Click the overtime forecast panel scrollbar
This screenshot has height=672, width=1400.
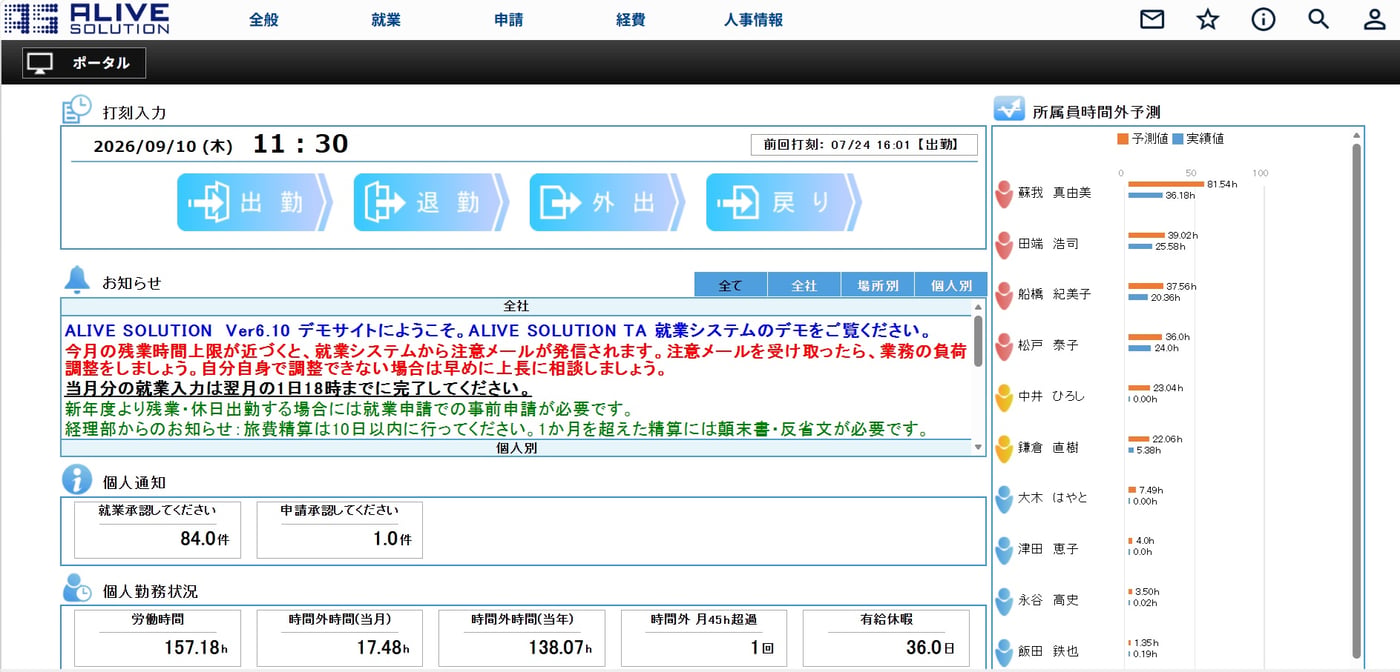1357,400
